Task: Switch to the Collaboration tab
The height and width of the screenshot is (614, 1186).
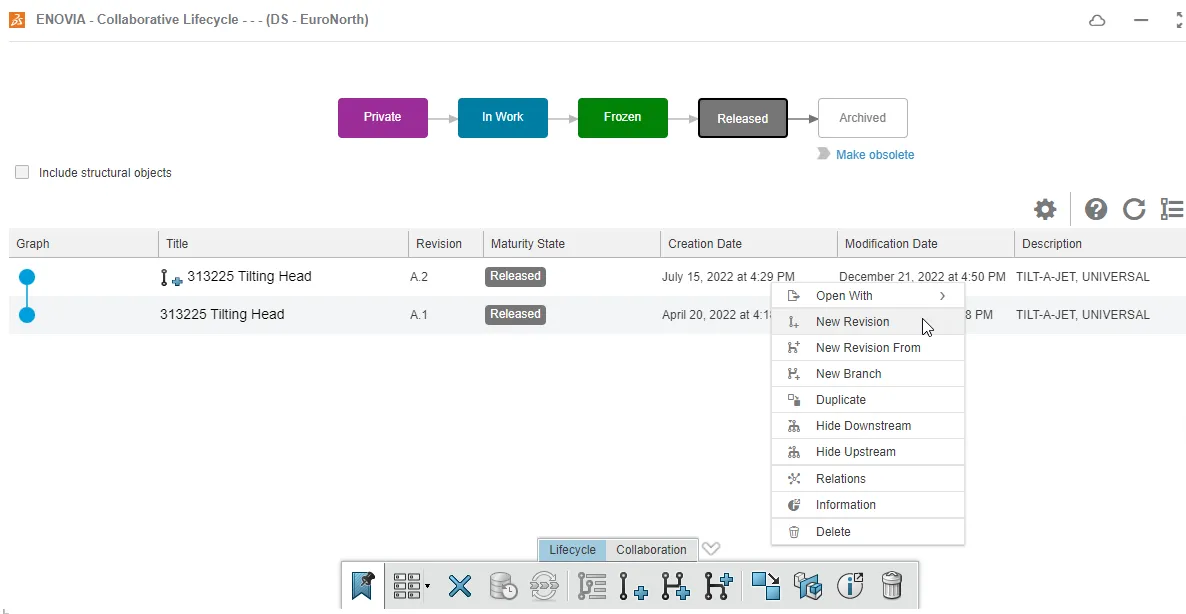Action: (650, 549)
